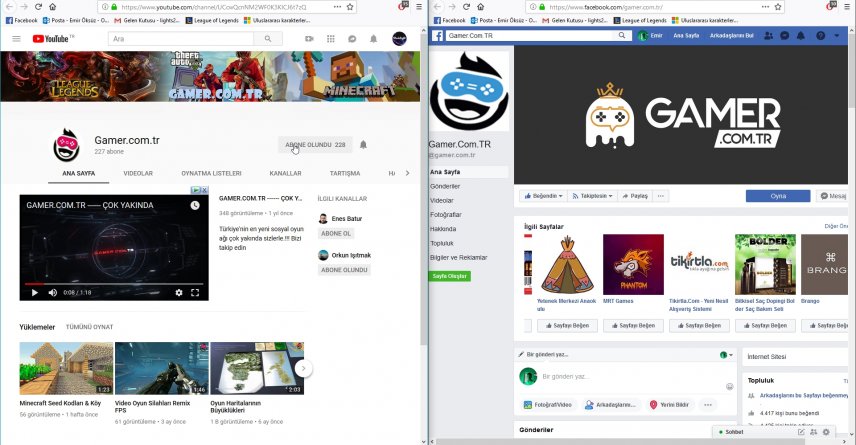Bookmark star in YouTube browser window
This screenshot has width=856, height=445.
[x=350, y=7]
